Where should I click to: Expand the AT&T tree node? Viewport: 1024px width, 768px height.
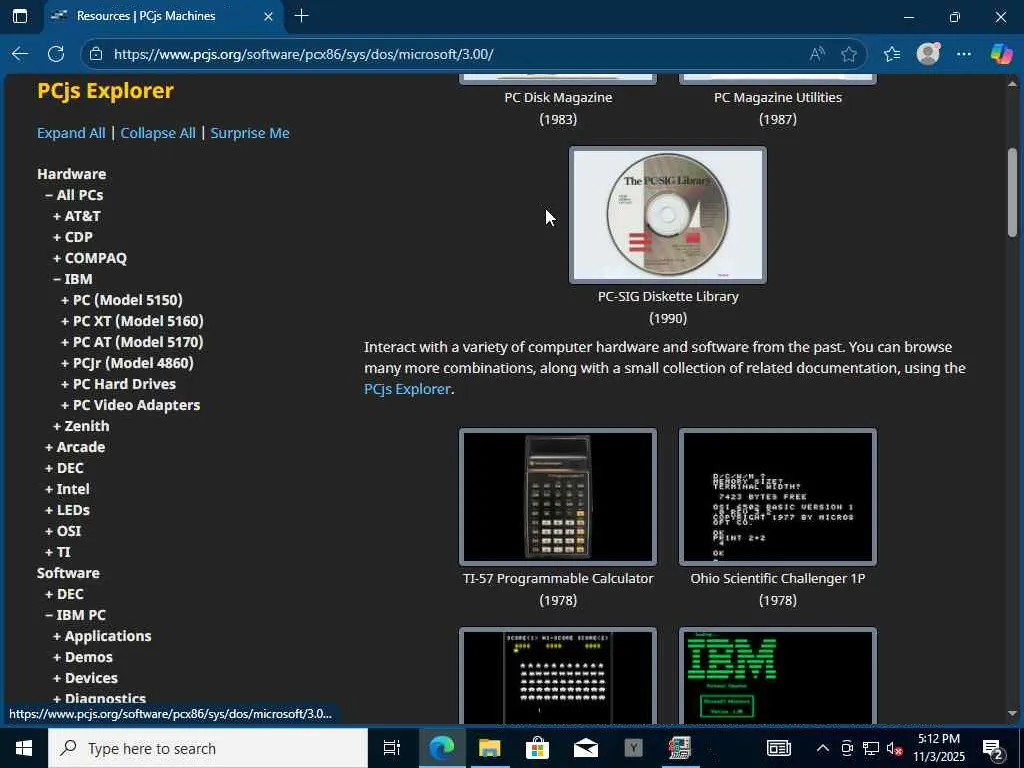point(76,216)
